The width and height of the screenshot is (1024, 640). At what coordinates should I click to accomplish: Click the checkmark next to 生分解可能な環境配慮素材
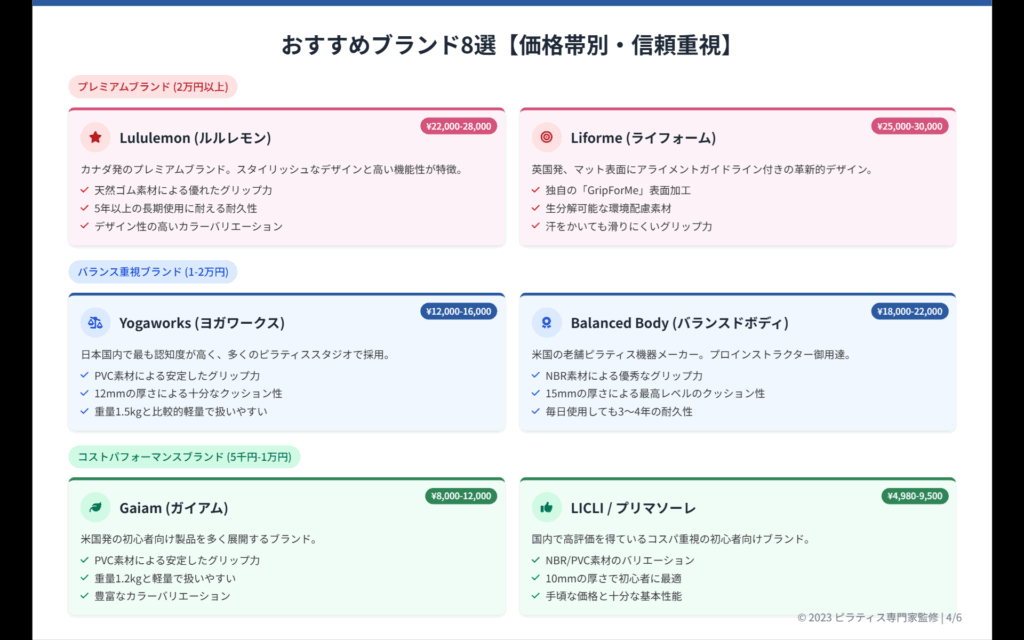click(x=536, y=208)
